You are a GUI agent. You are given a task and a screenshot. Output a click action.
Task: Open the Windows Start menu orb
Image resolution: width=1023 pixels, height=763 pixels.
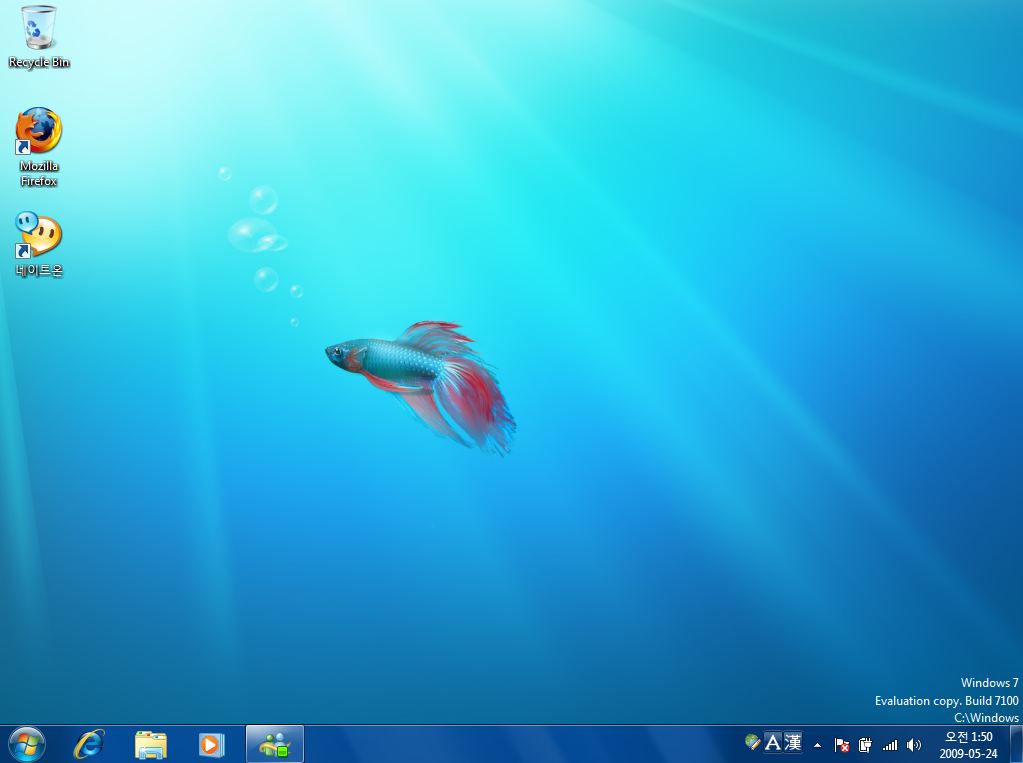coord(26,744)
